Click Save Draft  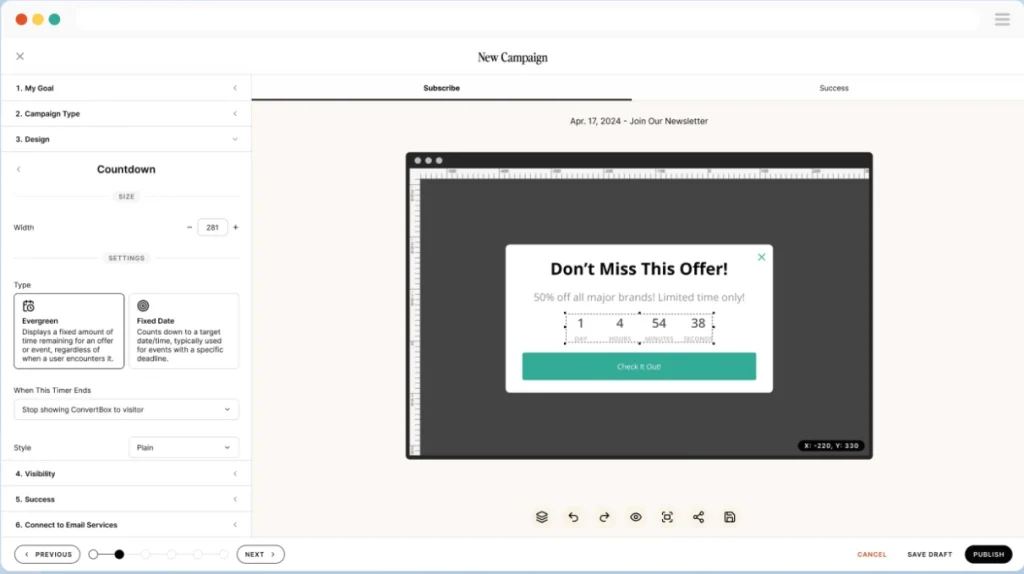pyautogui.click(x=929, y=554)
